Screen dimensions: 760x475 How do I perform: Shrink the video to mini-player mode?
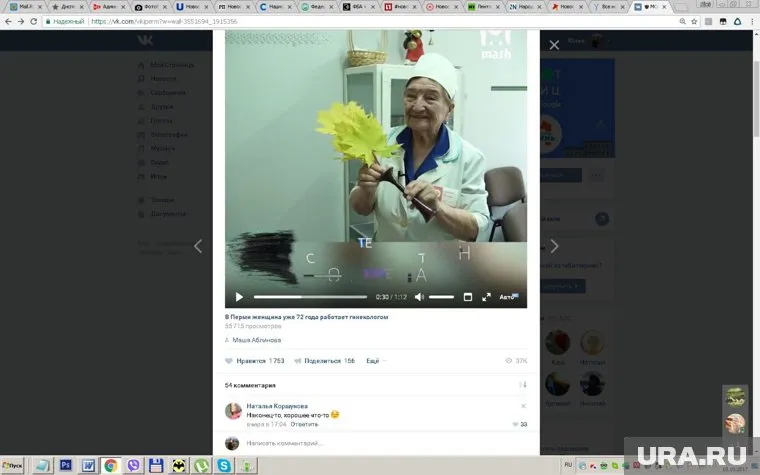click(468, 297)
